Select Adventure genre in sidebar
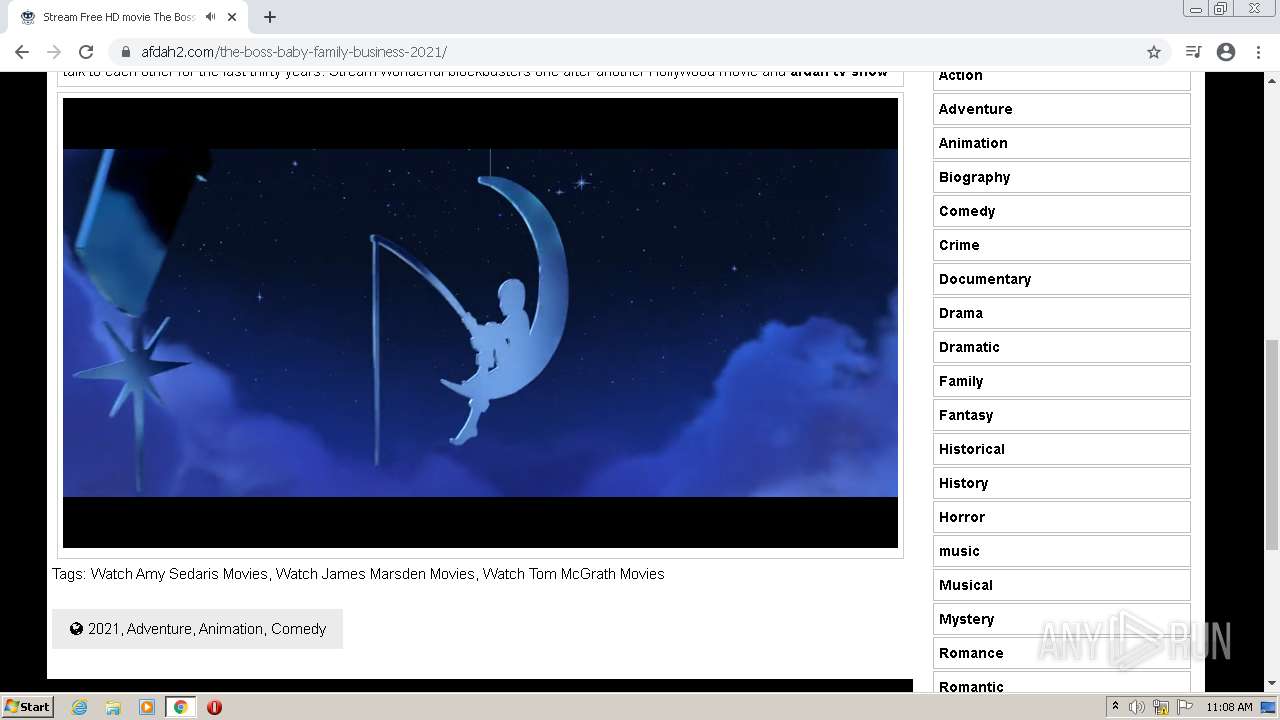Viewport: 1280px width, 720px height. point(1061,109)
